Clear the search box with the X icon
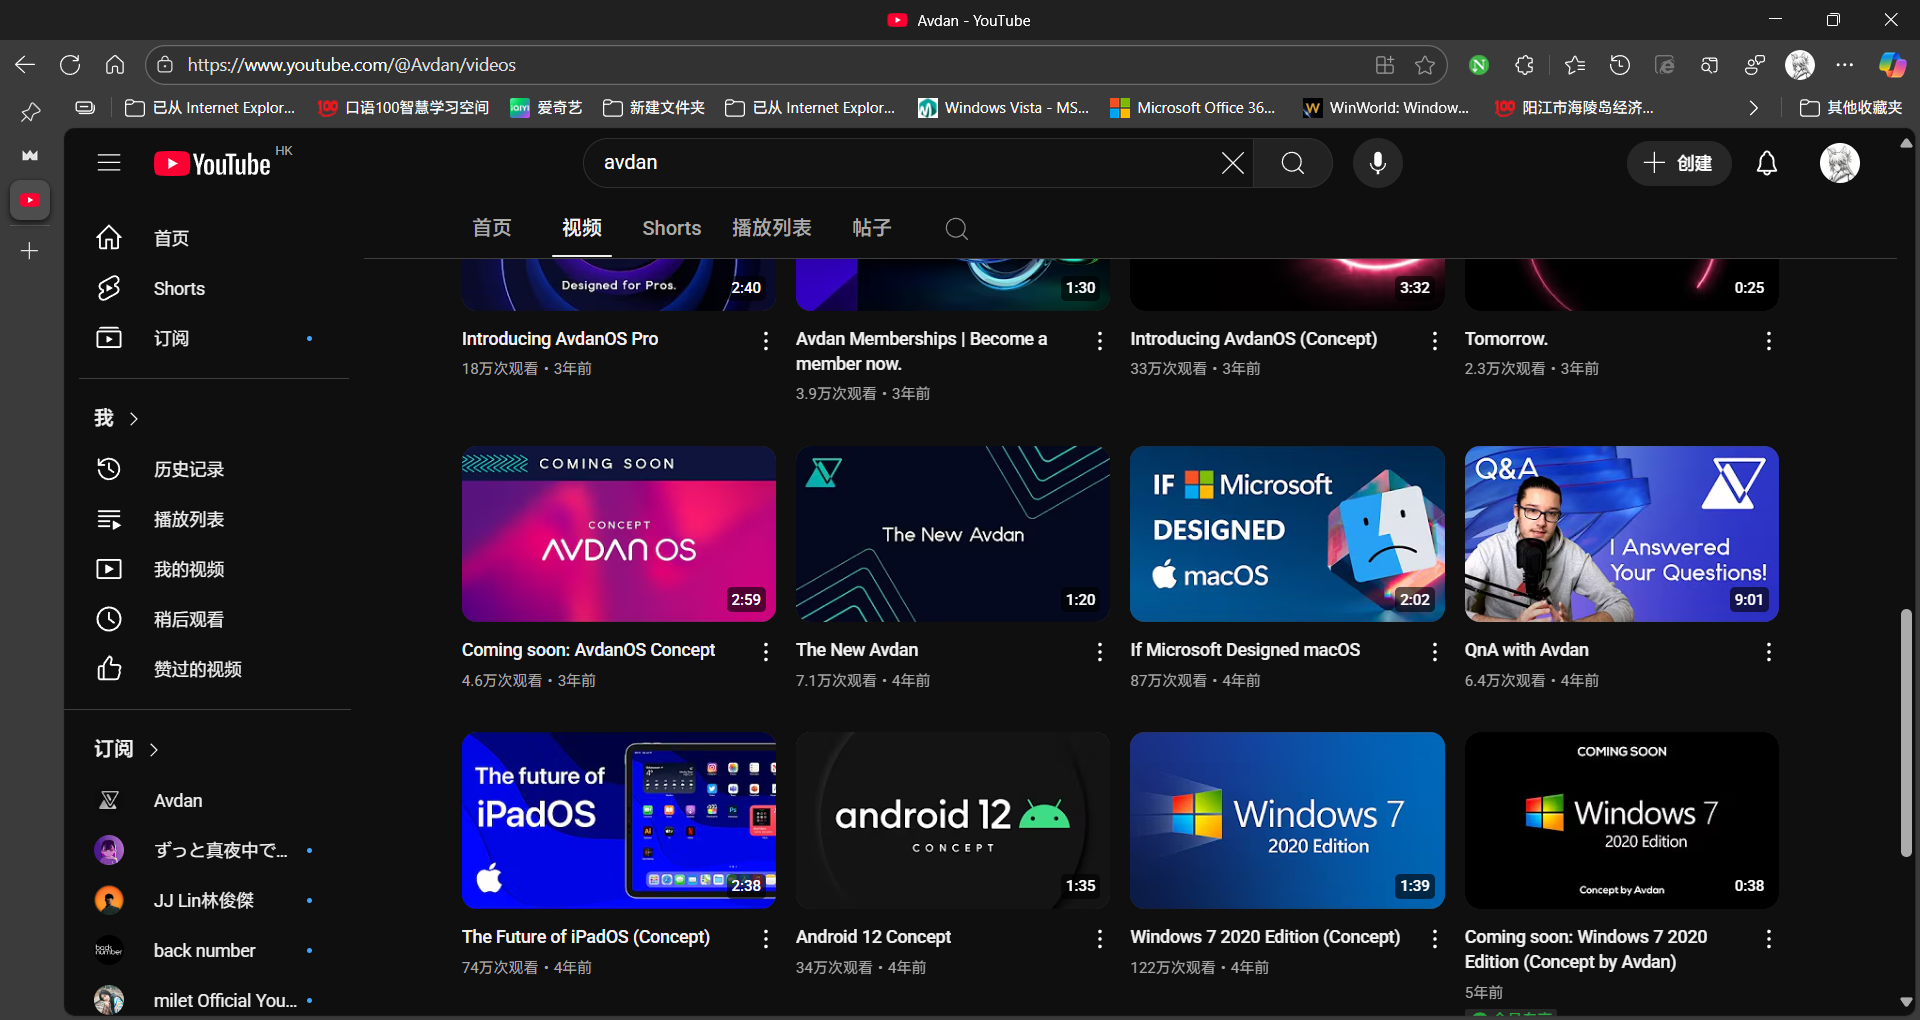The image size is (1920, 1020). point(1232,163)
